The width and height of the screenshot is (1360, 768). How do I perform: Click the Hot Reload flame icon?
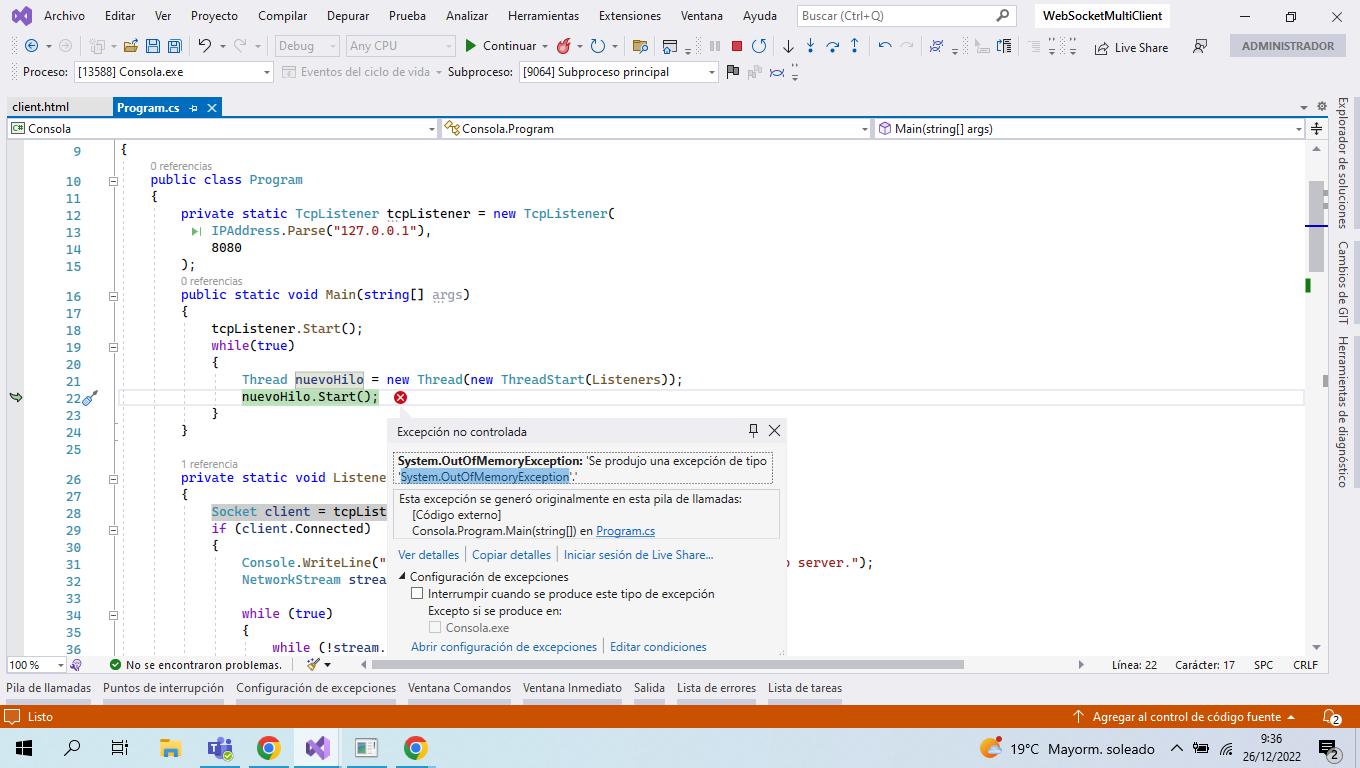[x=564, y=46]
